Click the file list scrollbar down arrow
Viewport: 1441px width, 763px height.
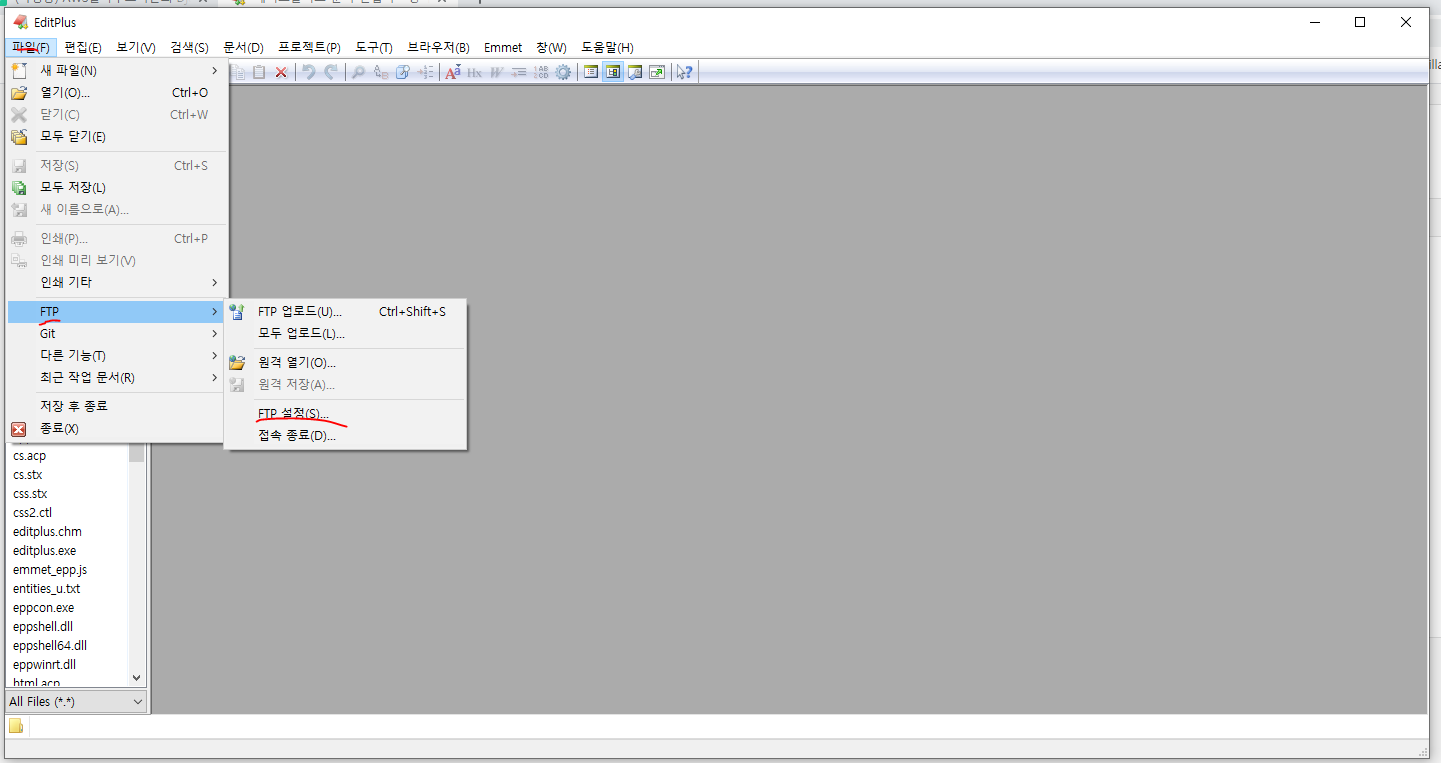(x=137, y=678)
